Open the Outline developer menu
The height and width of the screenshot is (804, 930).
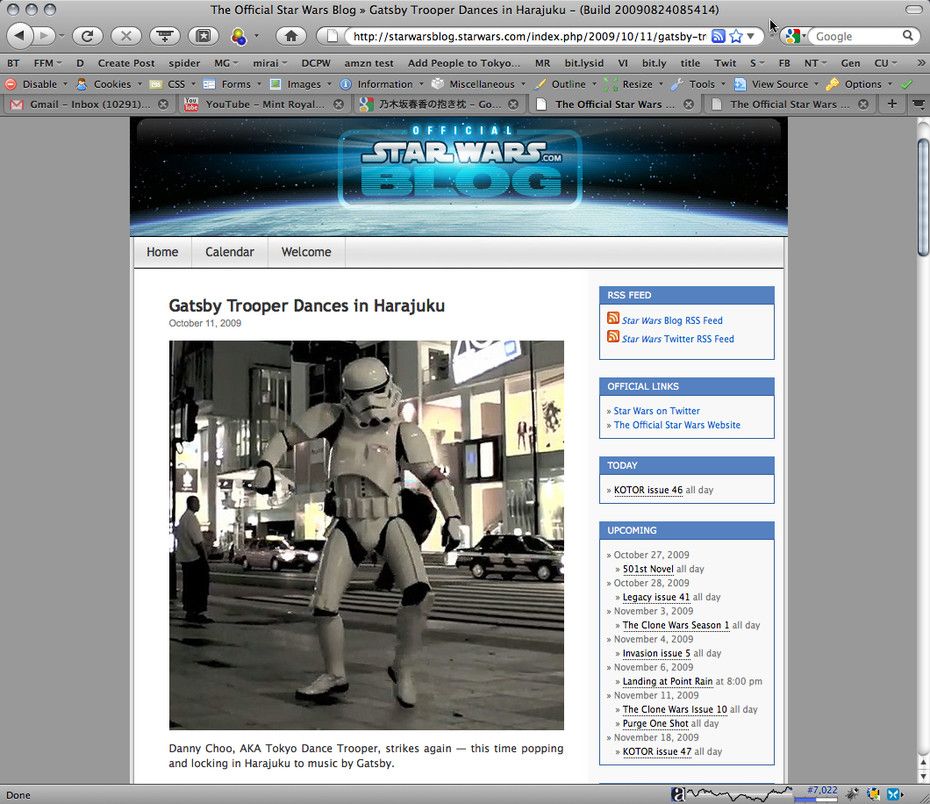point(565,84)
